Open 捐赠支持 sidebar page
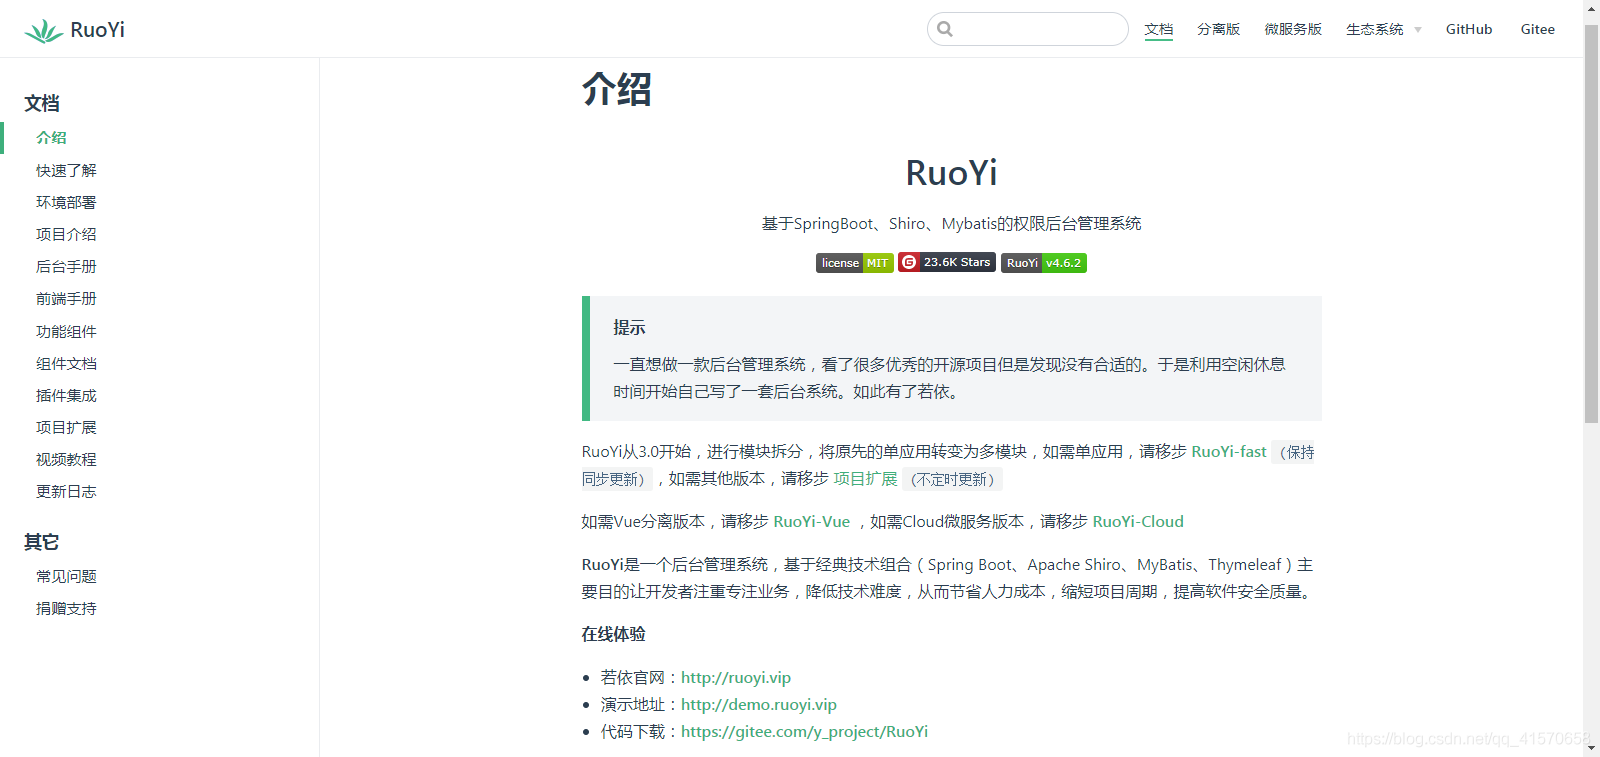 [x=66, y=609]
